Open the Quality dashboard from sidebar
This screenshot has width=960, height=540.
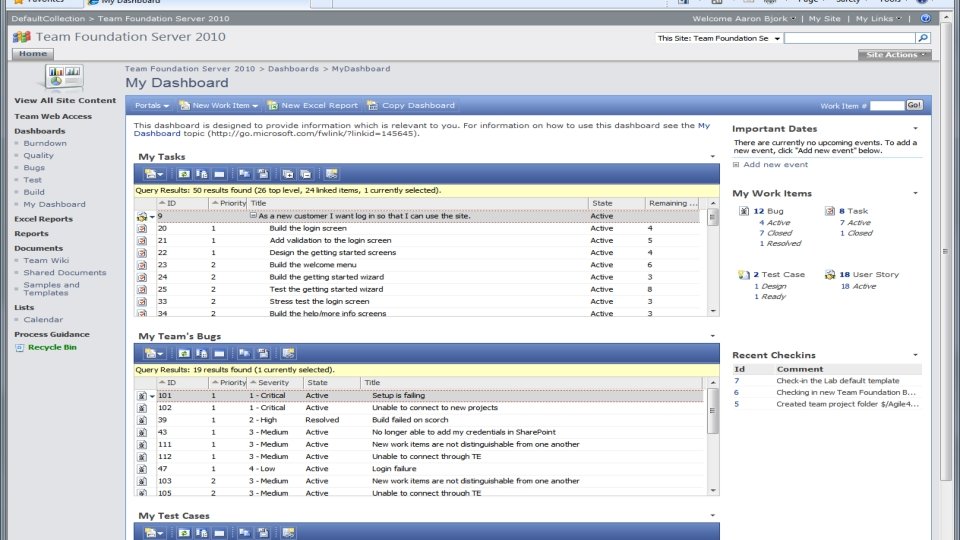39,156
